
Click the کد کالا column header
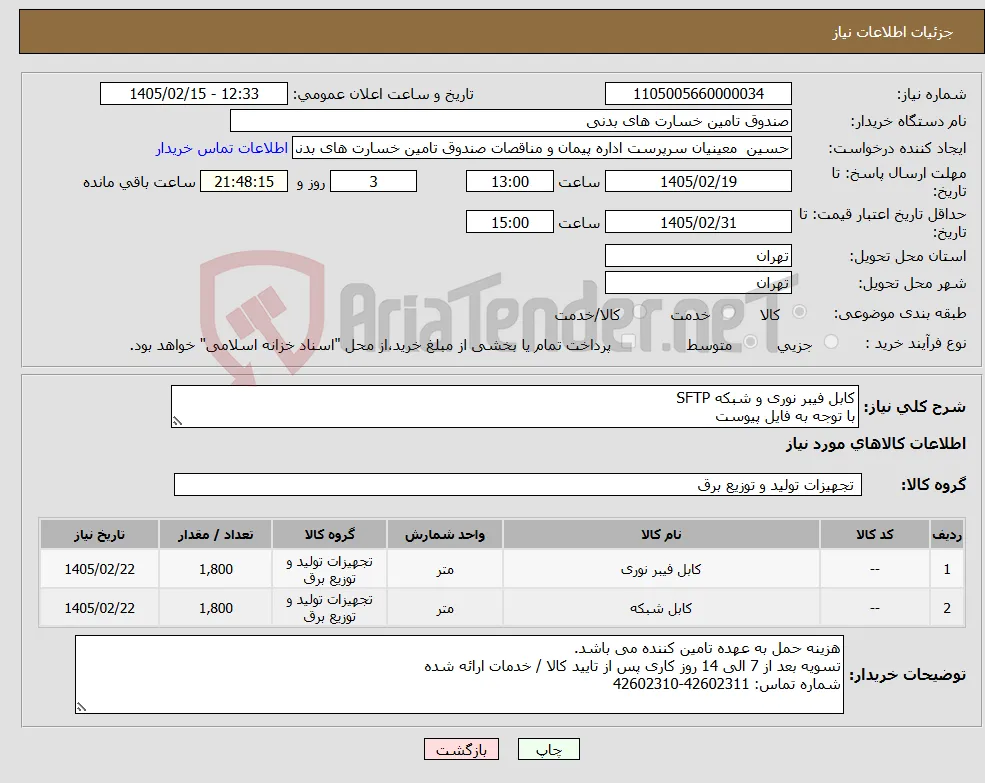[874, 534]
